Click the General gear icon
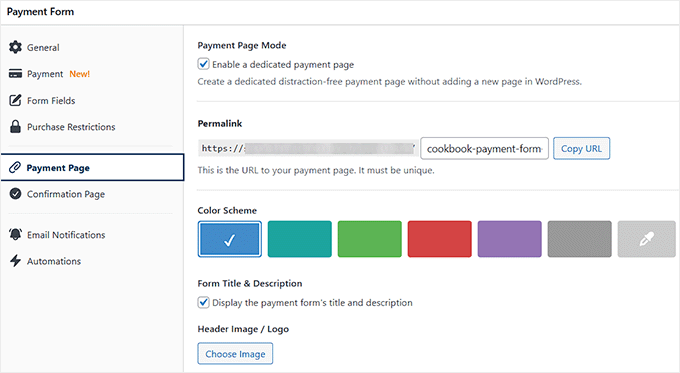This screenshot has width=680, height=373. click(15, 47)
